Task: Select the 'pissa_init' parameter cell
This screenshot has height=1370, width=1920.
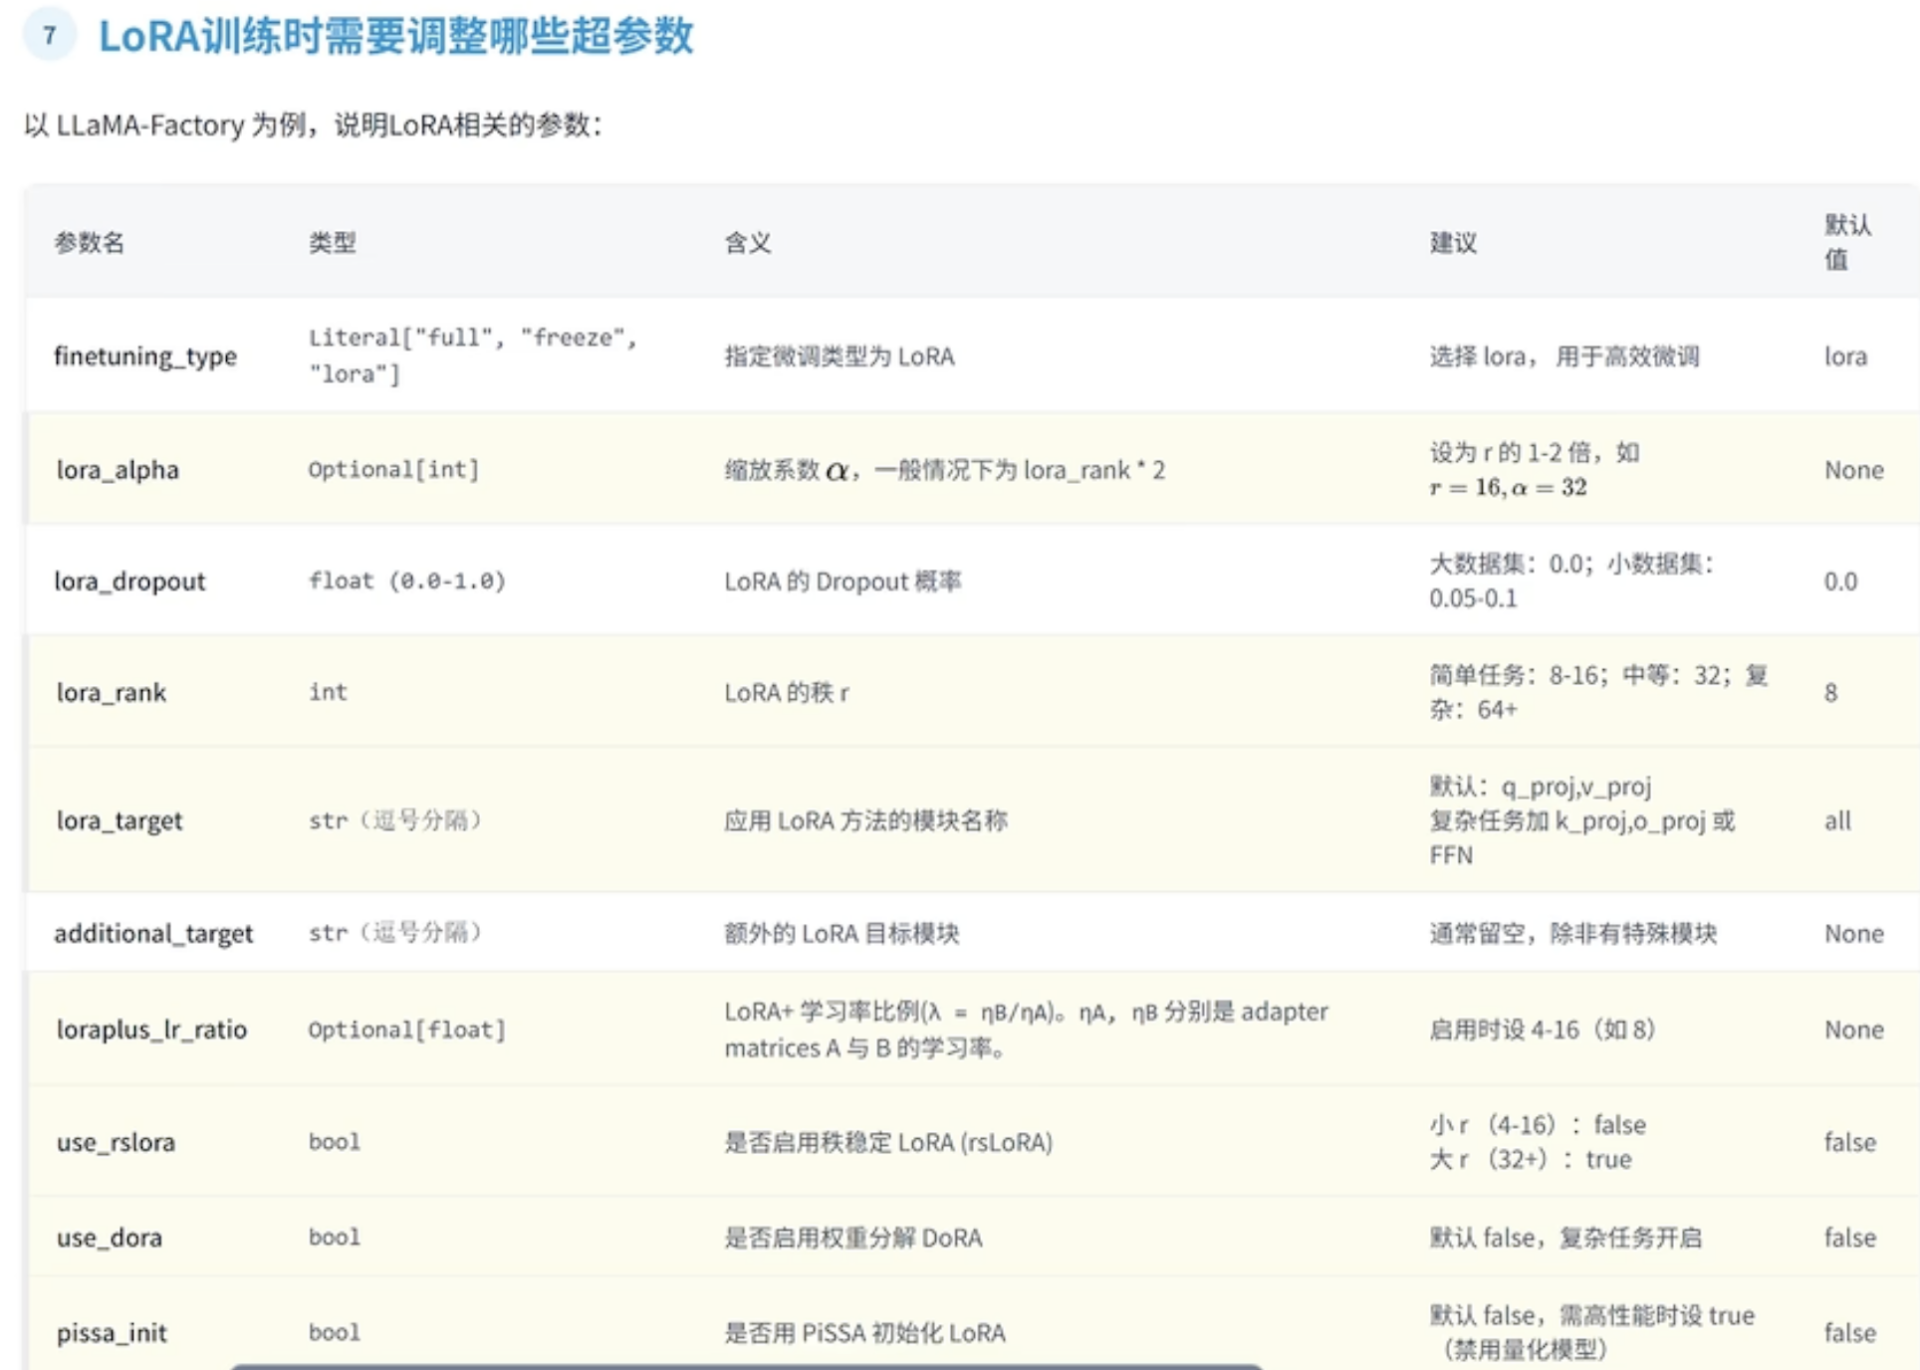Action: point(112,1332)
